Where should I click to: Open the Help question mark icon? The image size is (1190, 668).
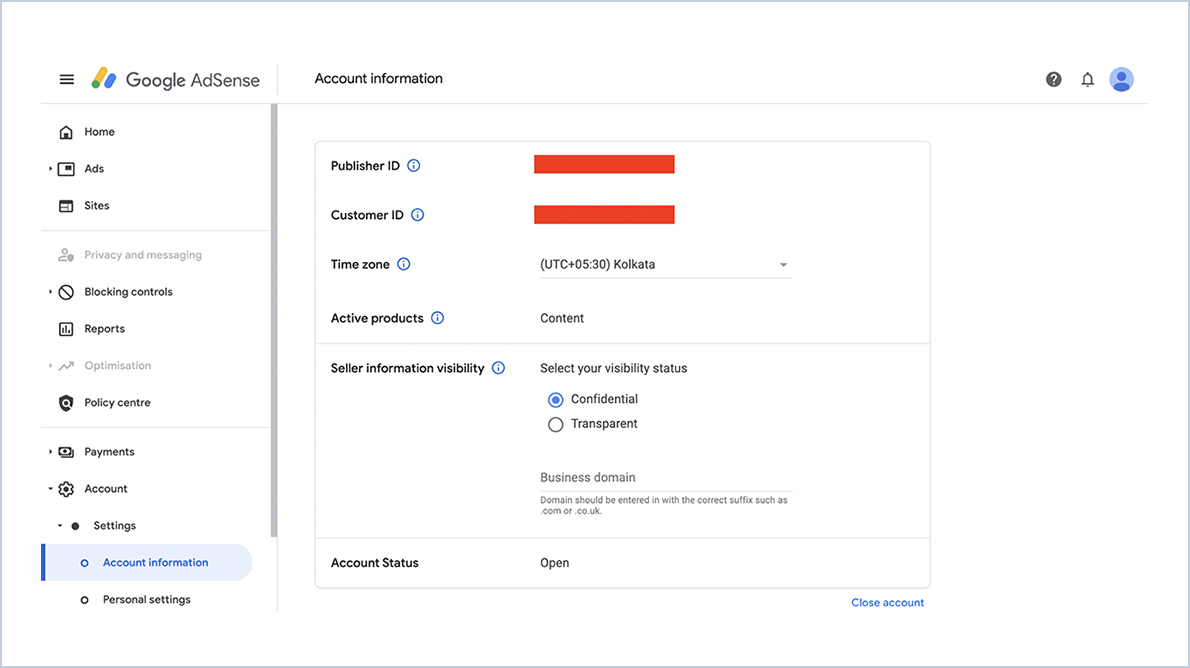pos(1053,79)
